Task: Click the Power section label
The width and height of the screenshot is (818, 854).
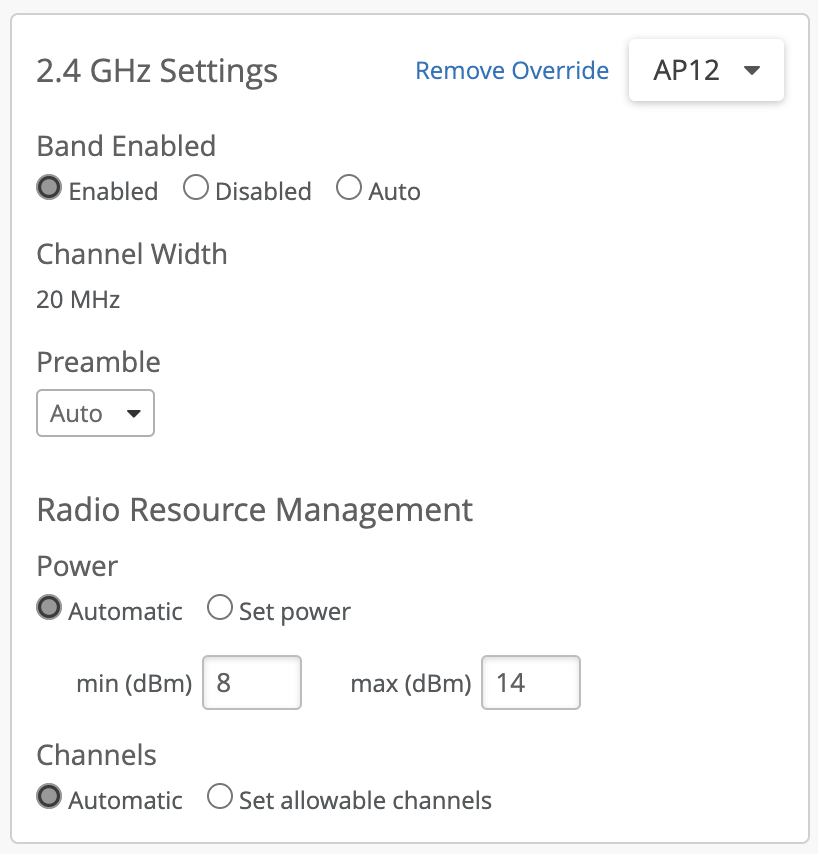Action: [x=77, y=566]
